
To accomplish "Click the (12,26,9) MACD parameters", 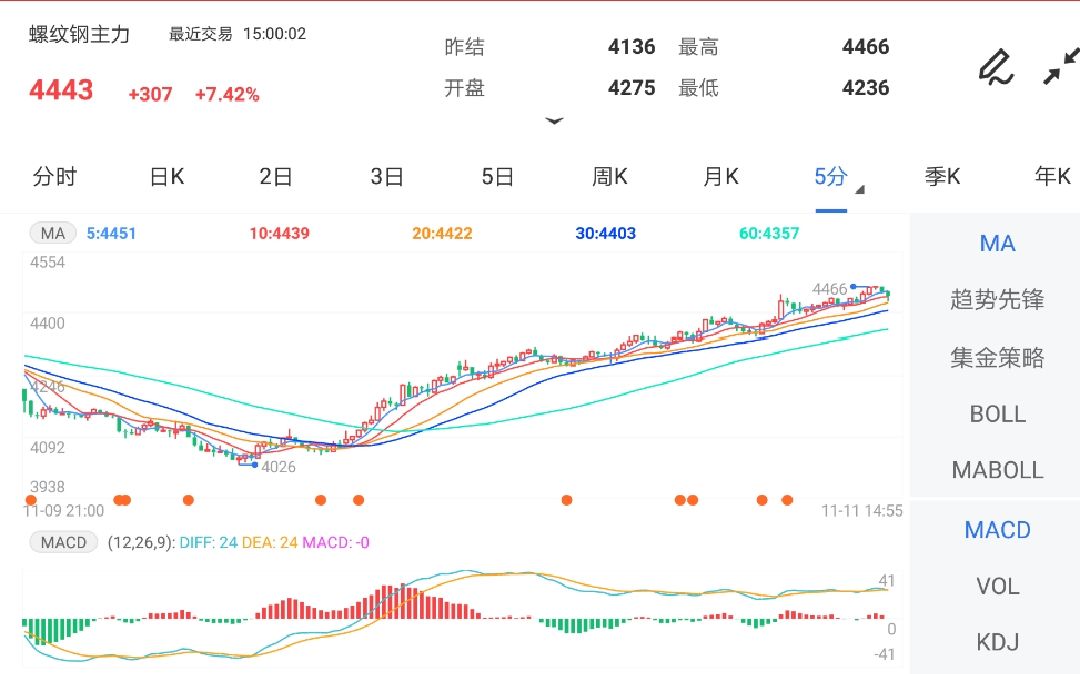I will click(x=141, y=543).
